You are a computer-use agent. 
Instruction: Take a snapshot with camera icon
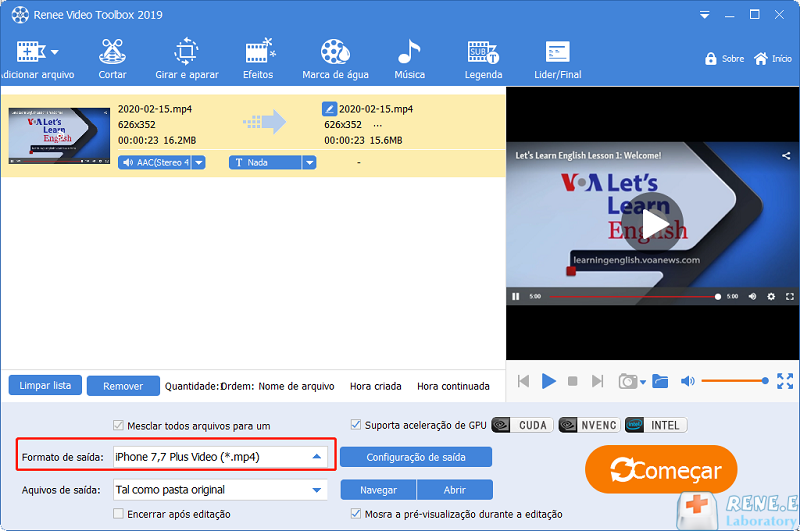click(628, 381)
